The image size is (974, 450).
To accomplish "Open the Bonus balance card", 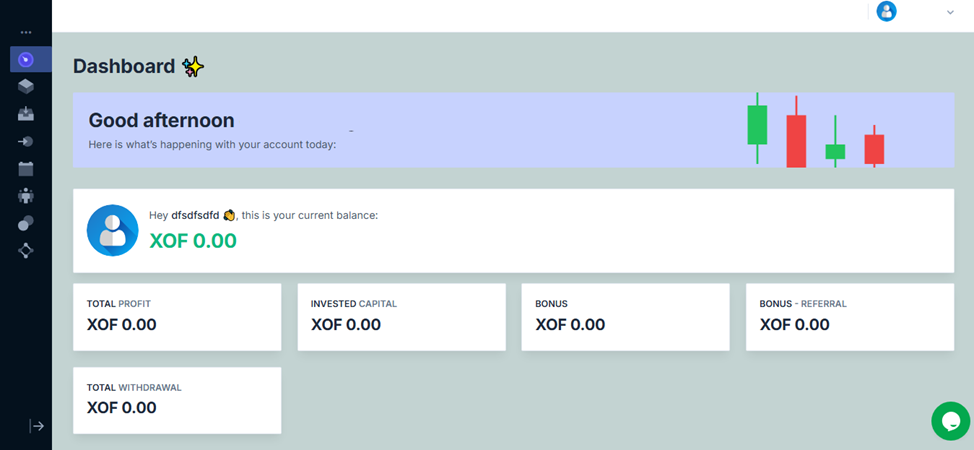I will [625, 316].
